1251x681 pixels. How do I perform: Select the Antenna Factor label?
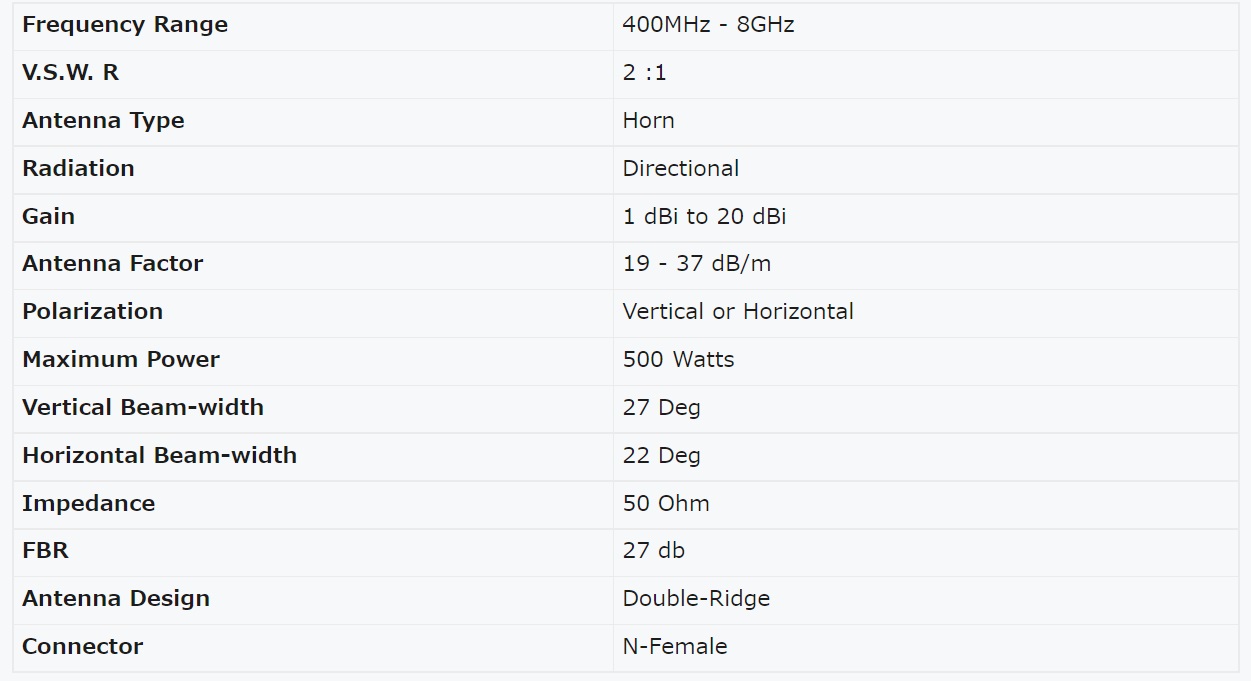tap(112, 264)
